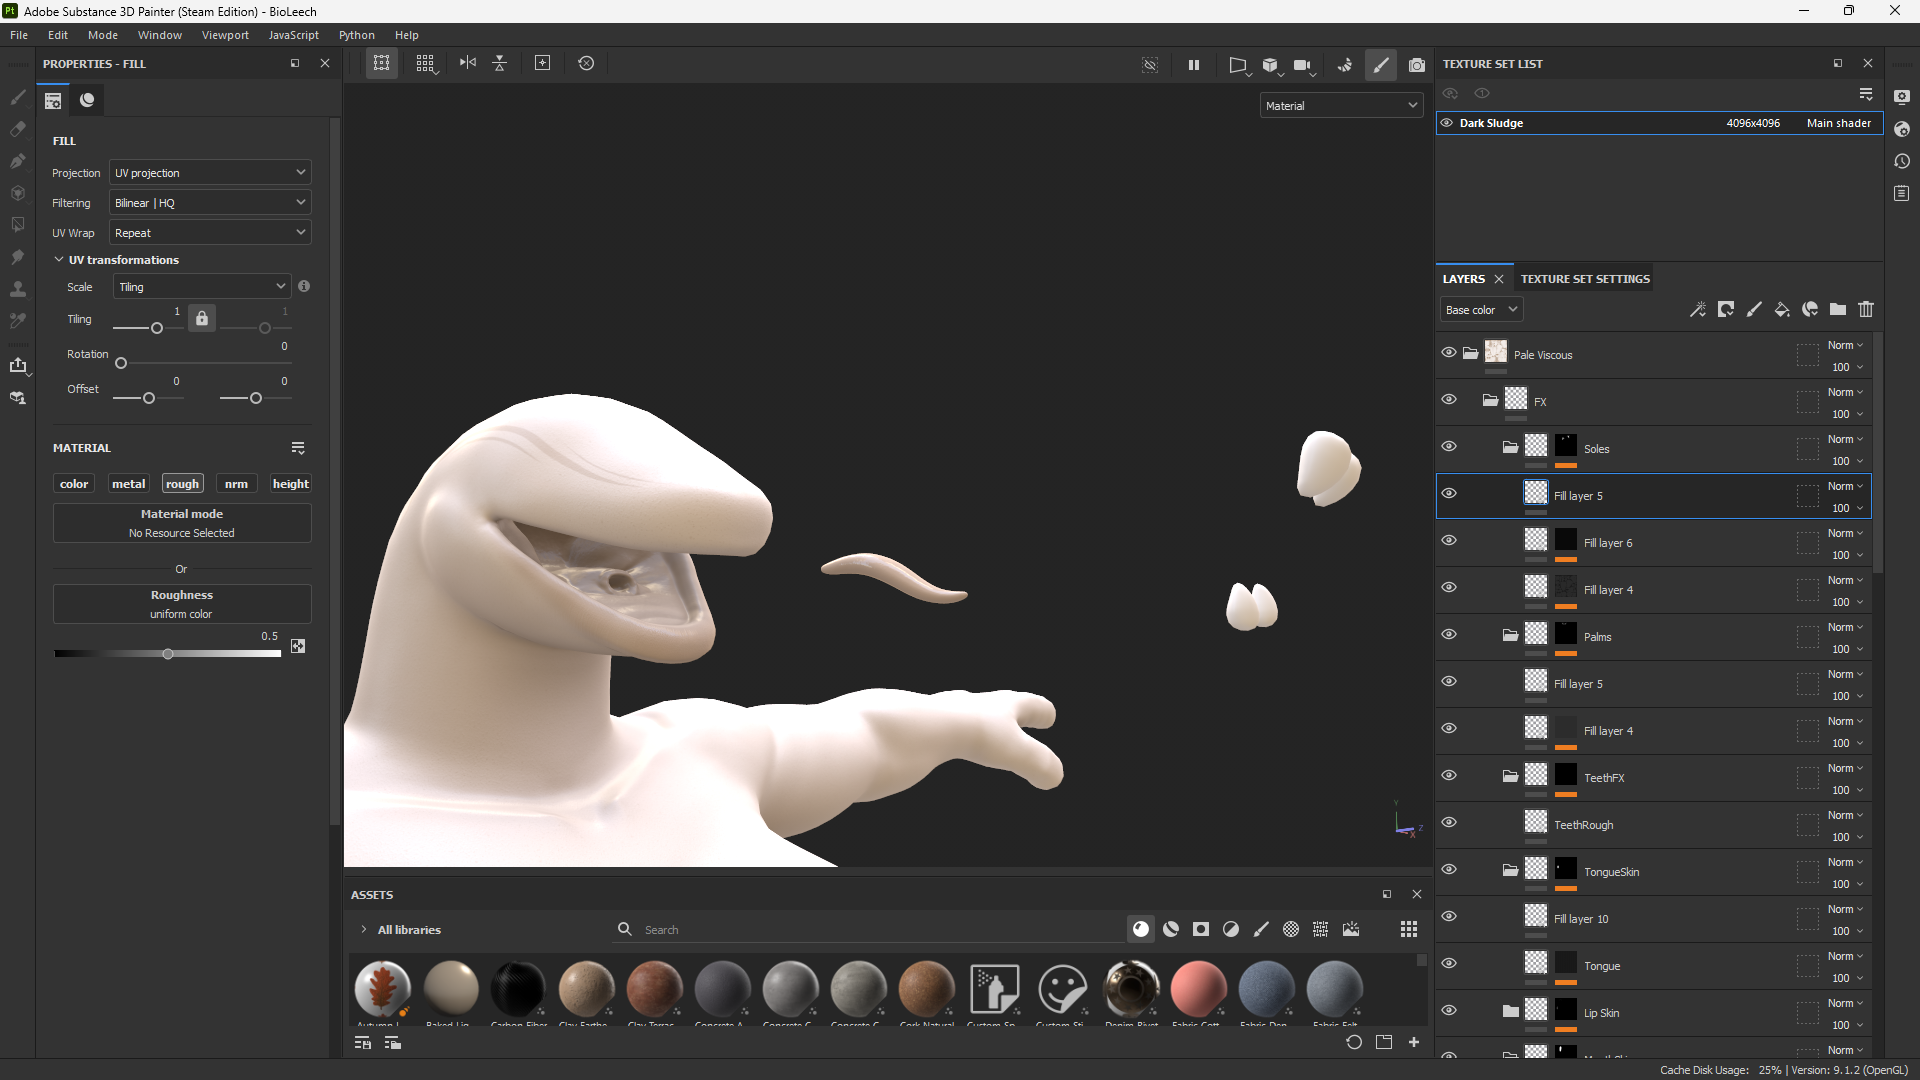Click the camera screenshot icon in viewport toolbar
1920x1080 pixels.
(x=1417, y=65)
